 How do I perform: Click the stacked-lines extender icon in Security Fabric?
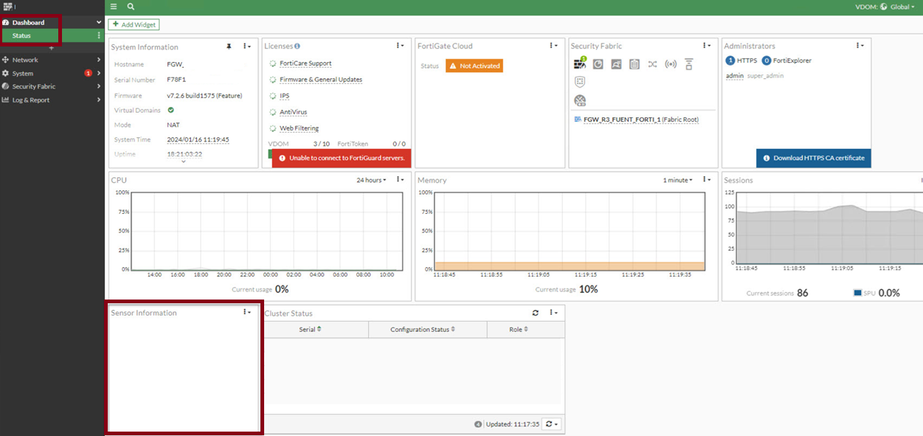click(689, 64)
